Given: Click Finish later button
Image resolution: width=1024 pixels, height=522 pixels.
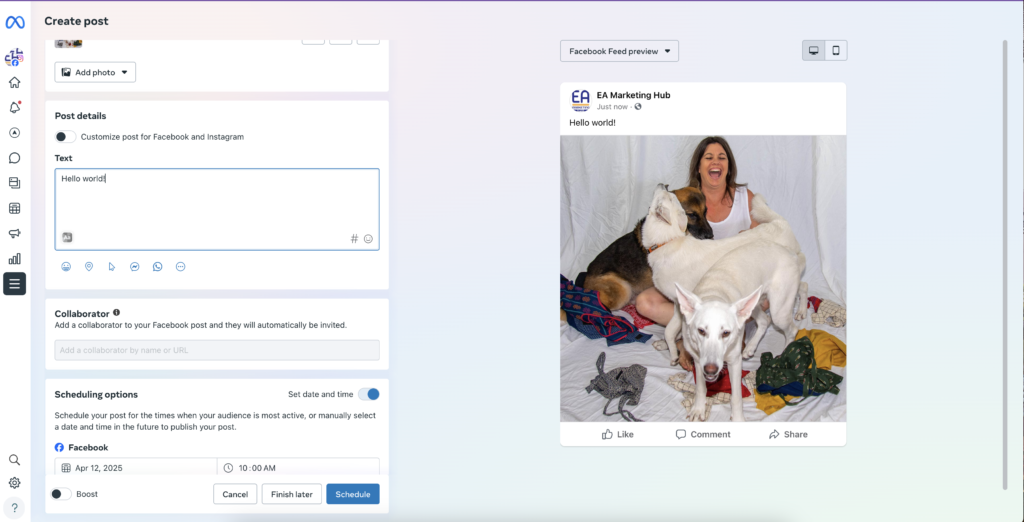Looking at the screenshot, I should (x=292, y=494).
